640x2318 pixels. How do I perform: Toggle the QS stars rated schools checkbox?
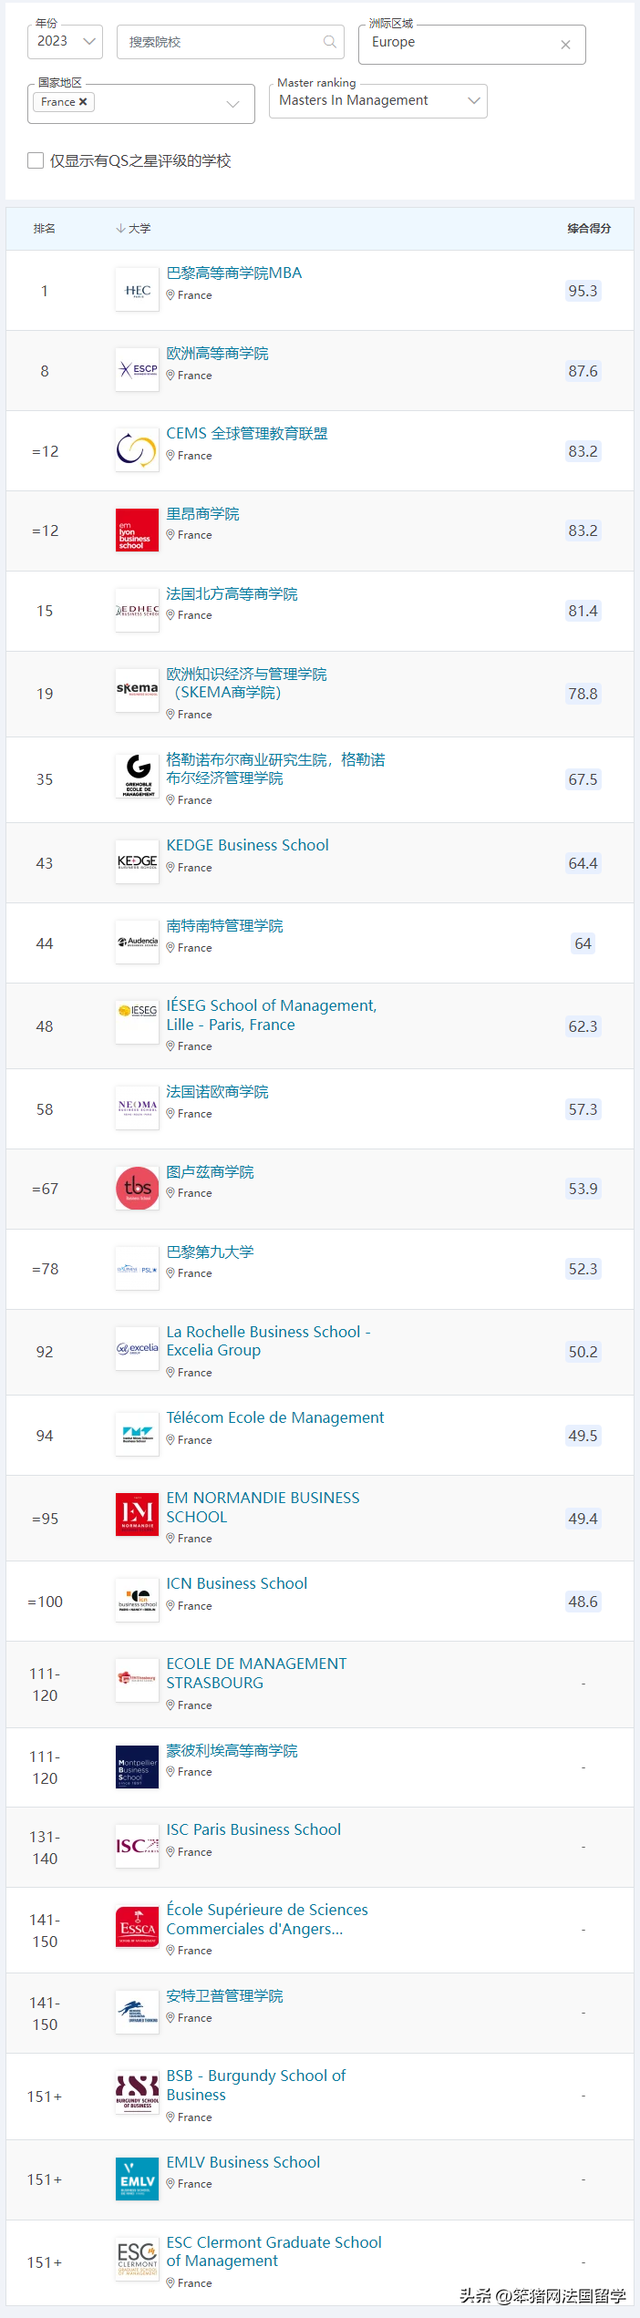pyautogui.click(x=36, y=161)
